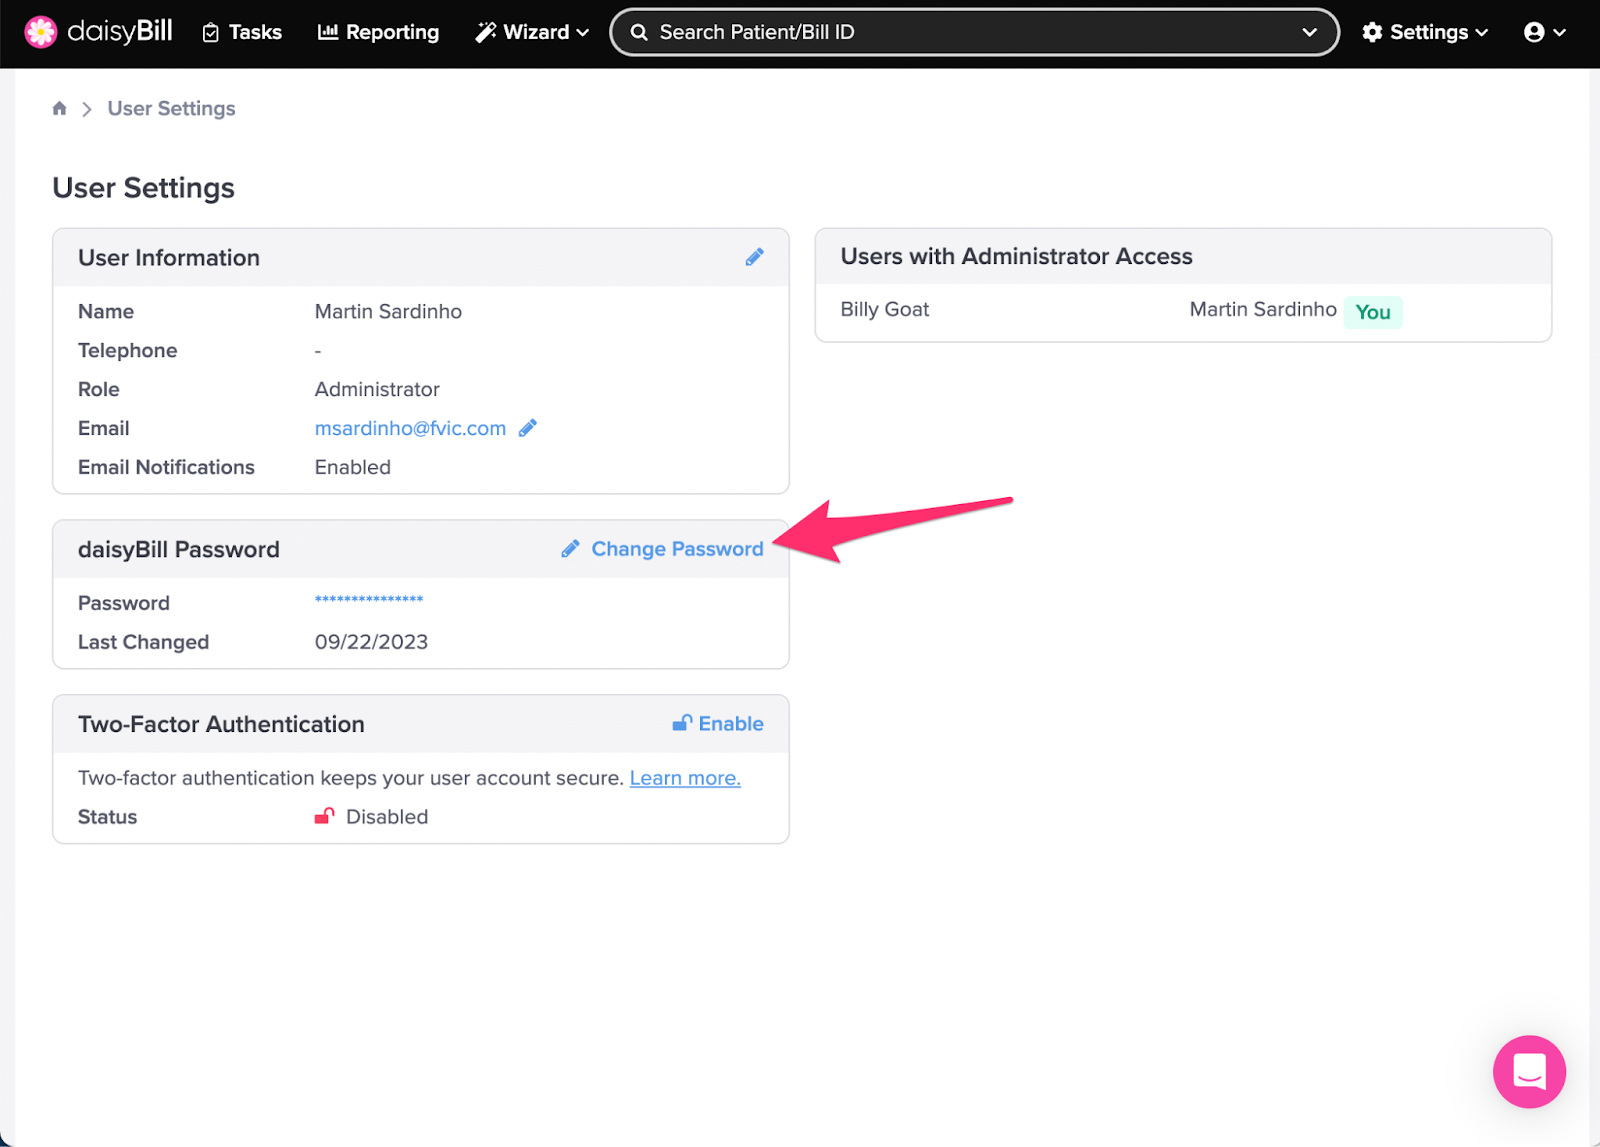Open the Tasks menu

[x=242, y=32]
